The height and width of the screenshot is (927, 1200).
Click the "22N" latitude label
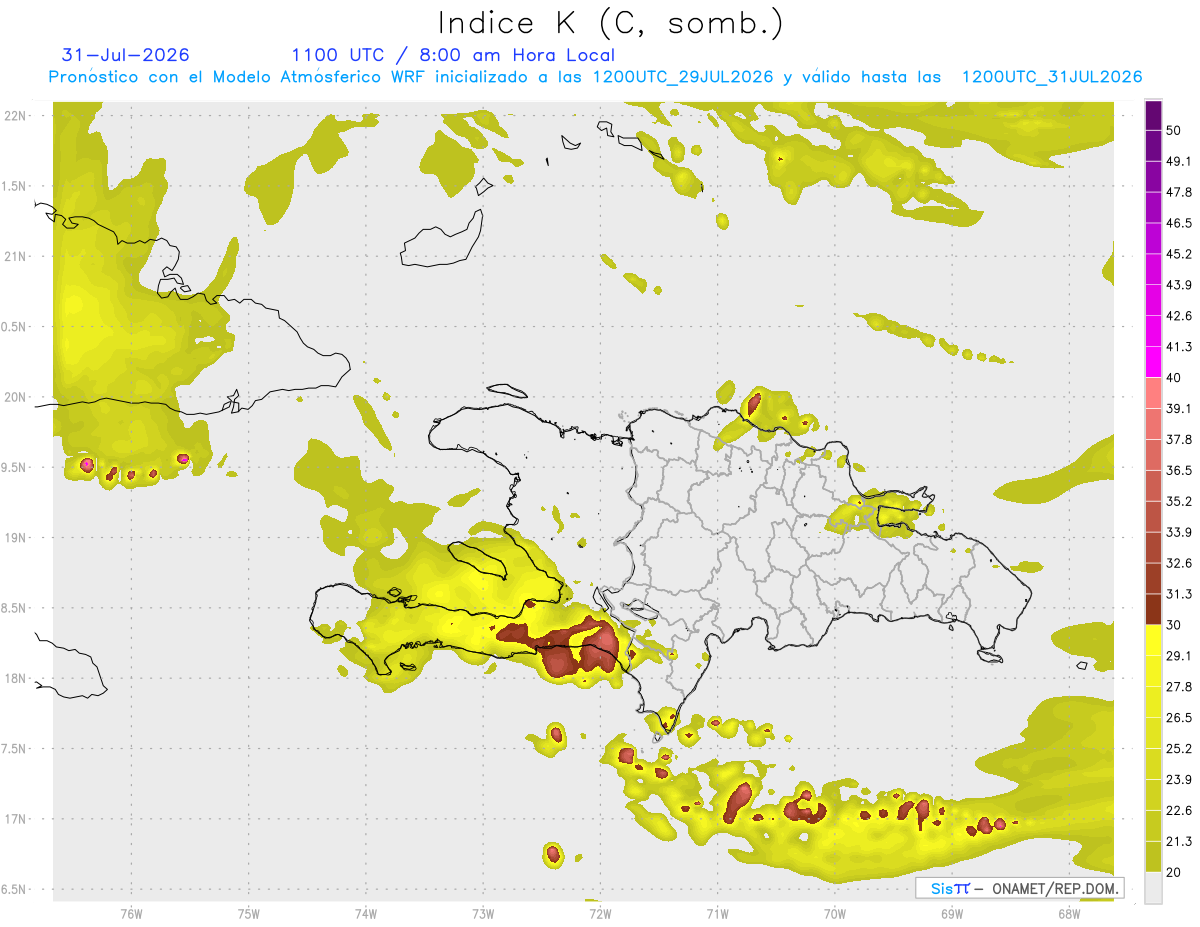[x=17, y=116]
